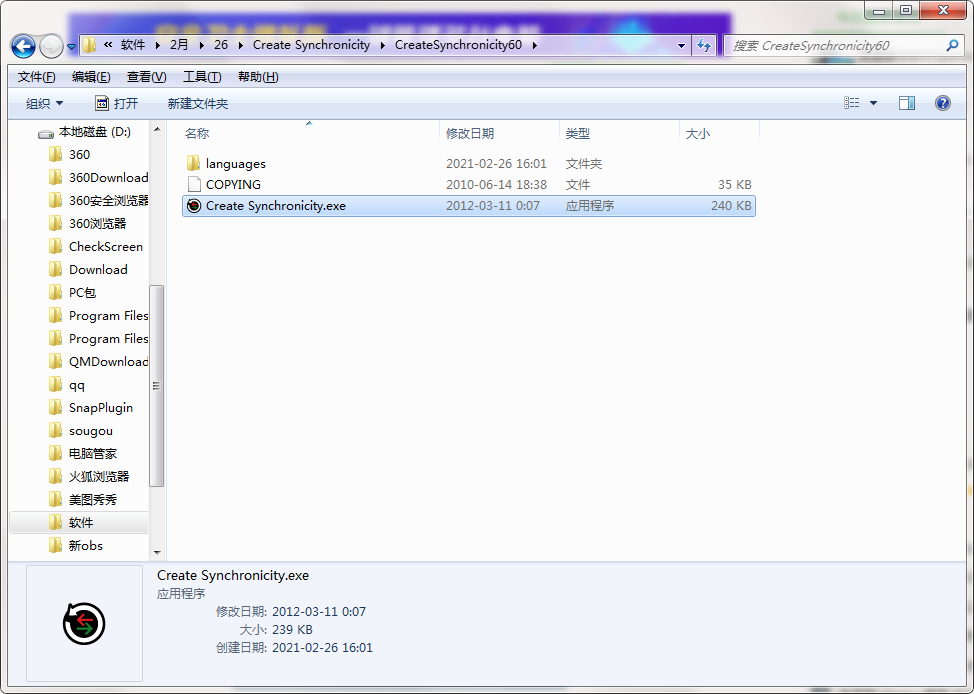Screen dimensions: 974x694
Task: Click the sougou folder icon
Action: (55, 431)
